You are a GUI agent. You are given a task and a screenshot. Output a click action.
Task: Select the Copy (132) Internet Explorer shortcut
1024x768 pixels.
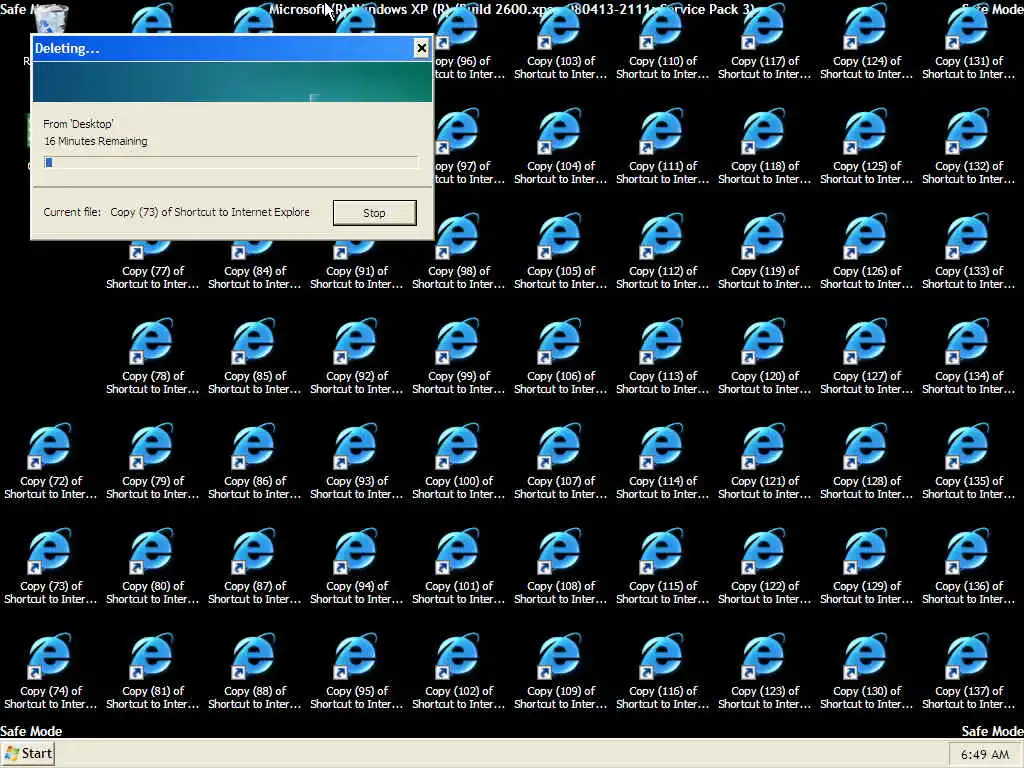968,147
